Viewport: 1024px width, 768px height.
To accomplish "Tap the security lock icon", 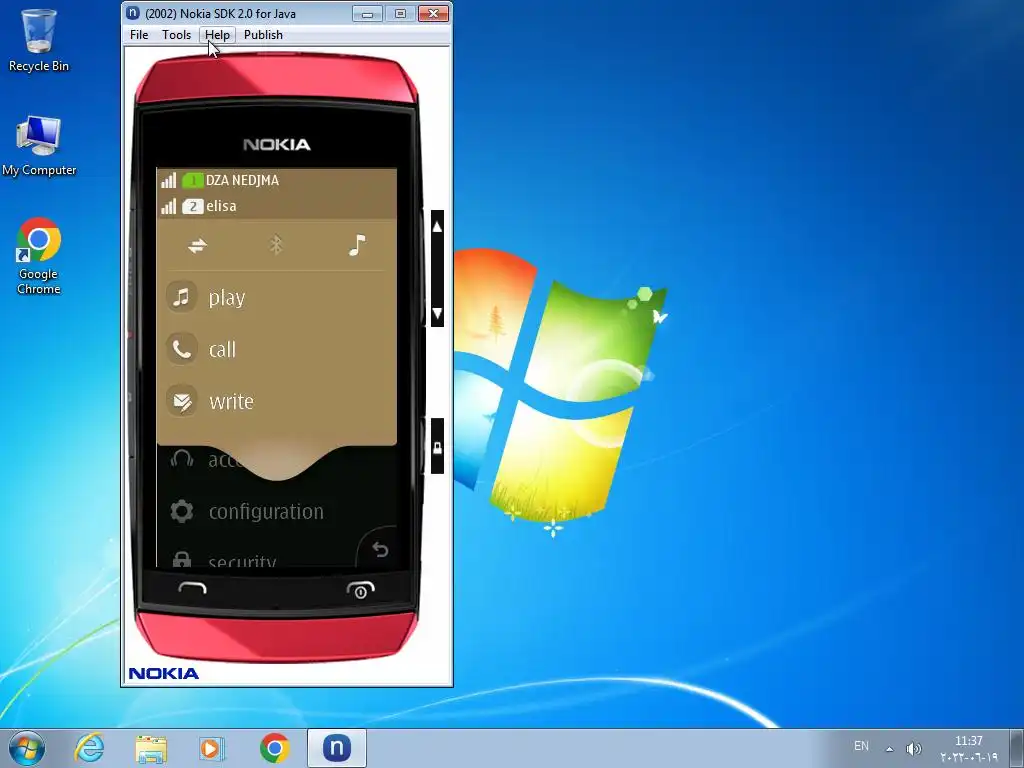I will pos(182,560).
